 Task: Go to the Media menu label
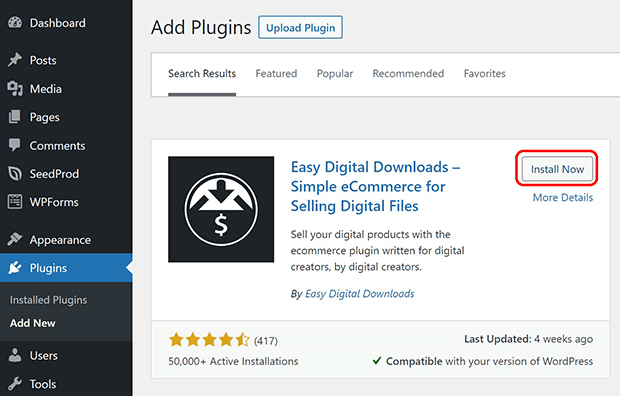46,89
